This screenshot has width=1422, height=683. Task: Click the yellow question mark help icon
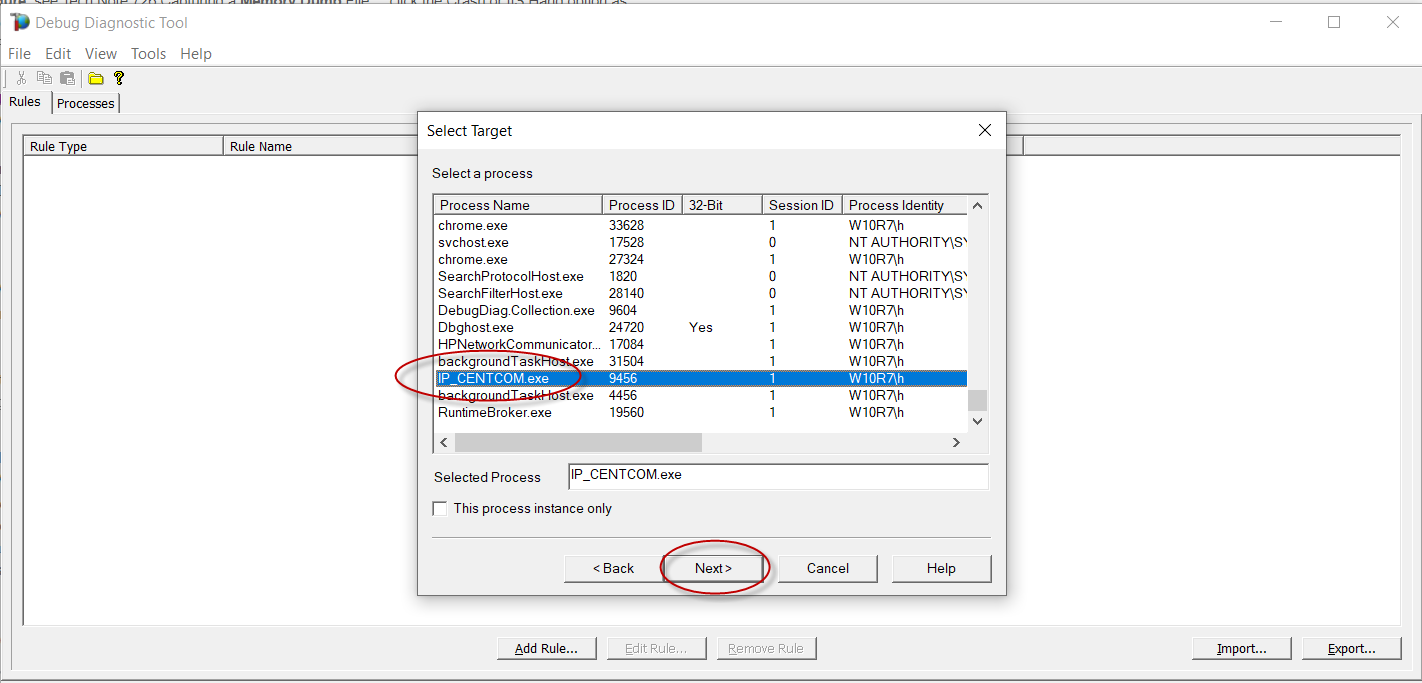[119, 78]
